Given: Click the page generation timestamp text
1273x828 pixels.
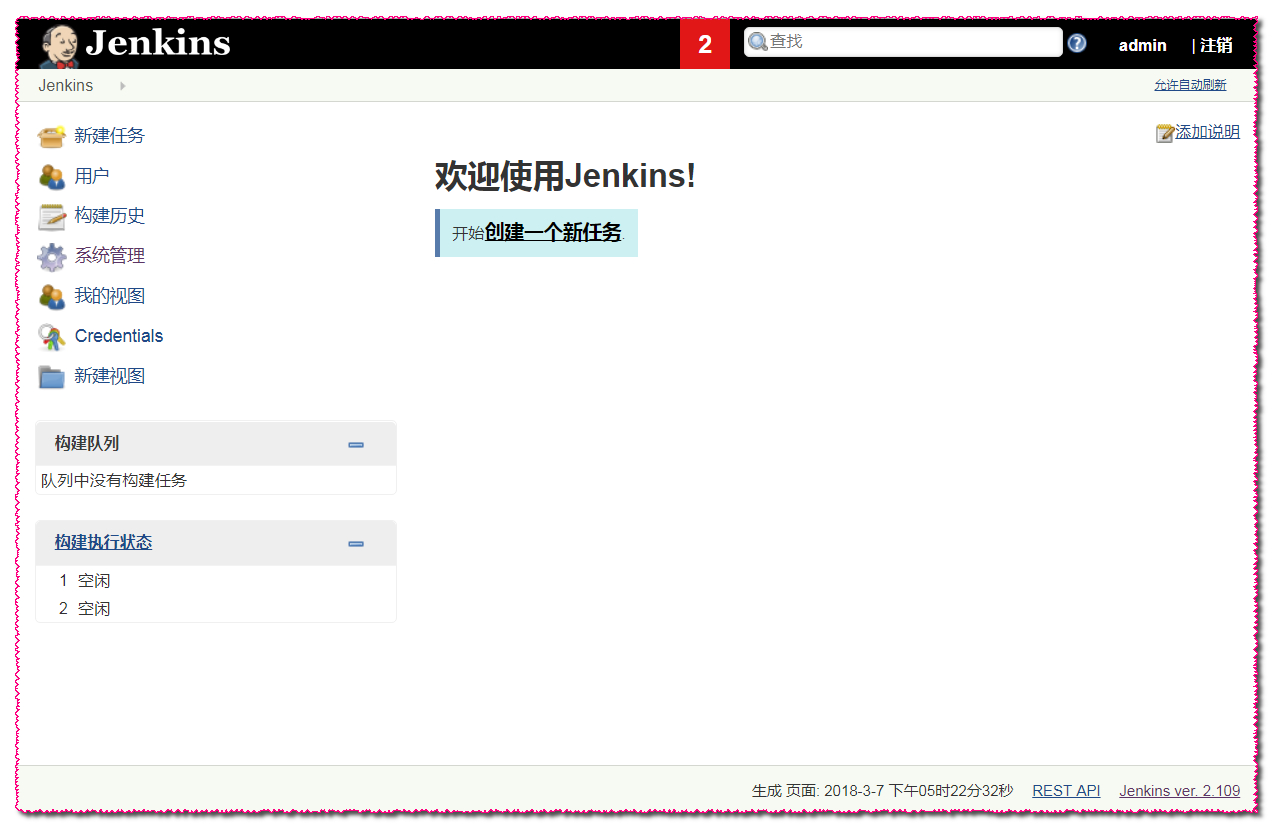Looking at the screenshot, I should [x=882, y=791].
